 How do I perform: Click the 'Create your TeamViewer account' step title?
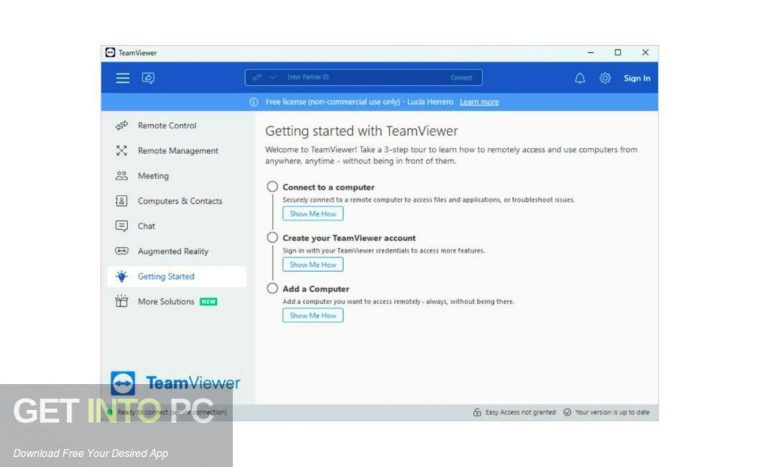349,238
